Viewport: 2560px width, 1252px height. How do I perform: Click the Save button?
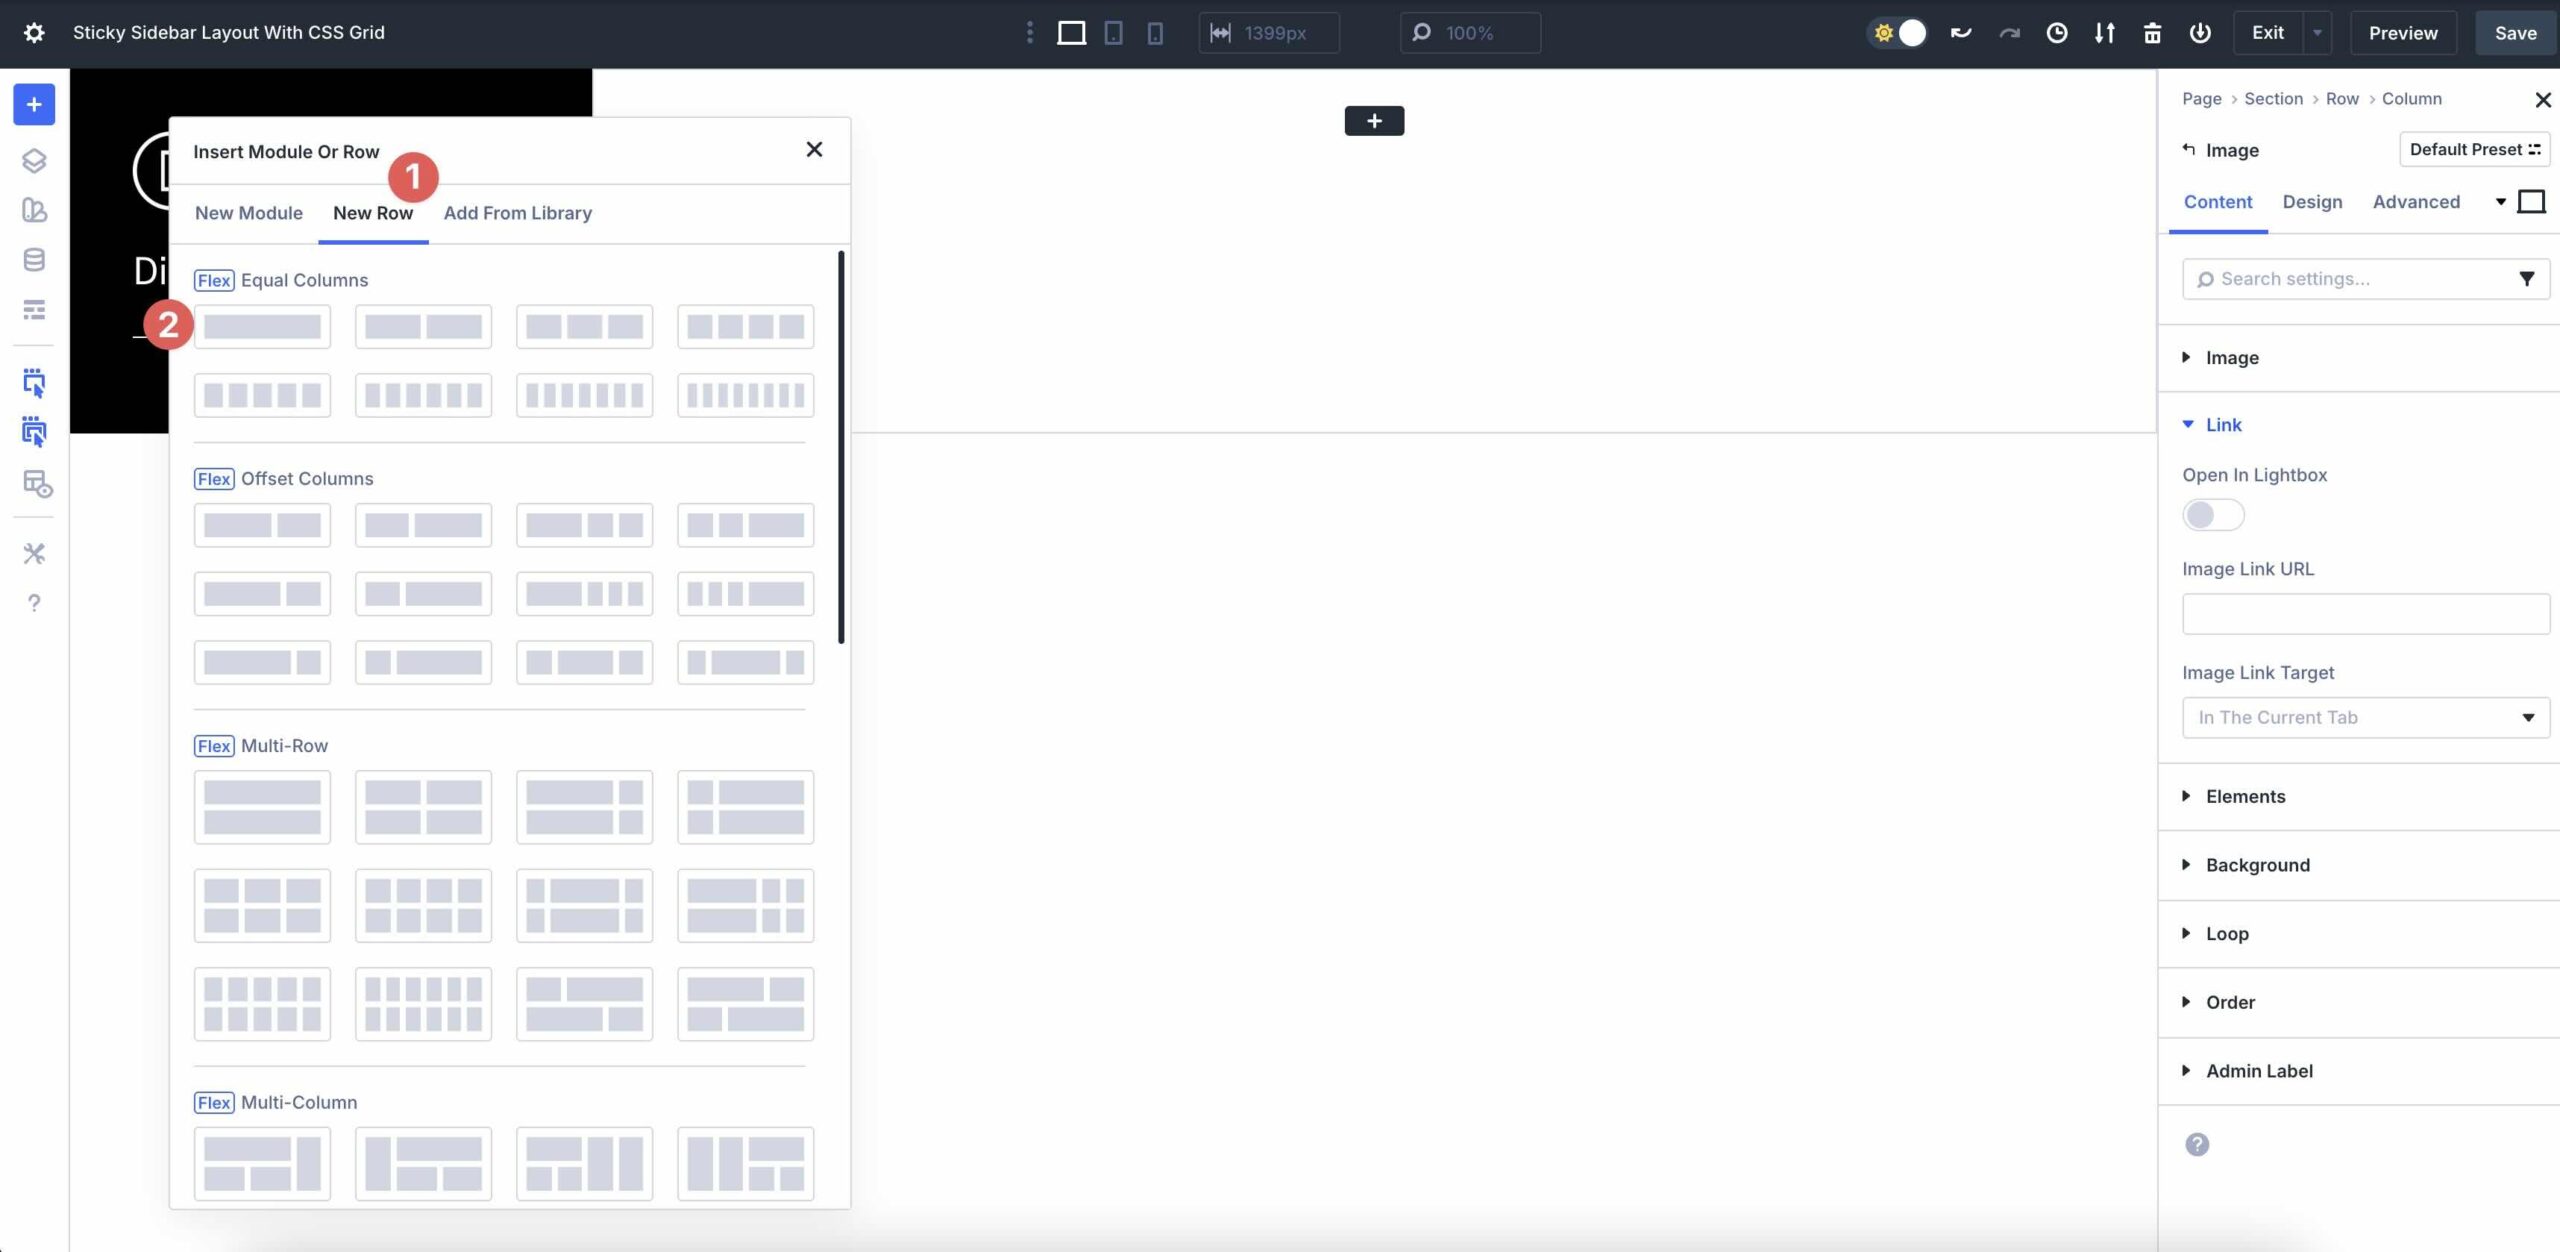click(x=2515, y=32)
